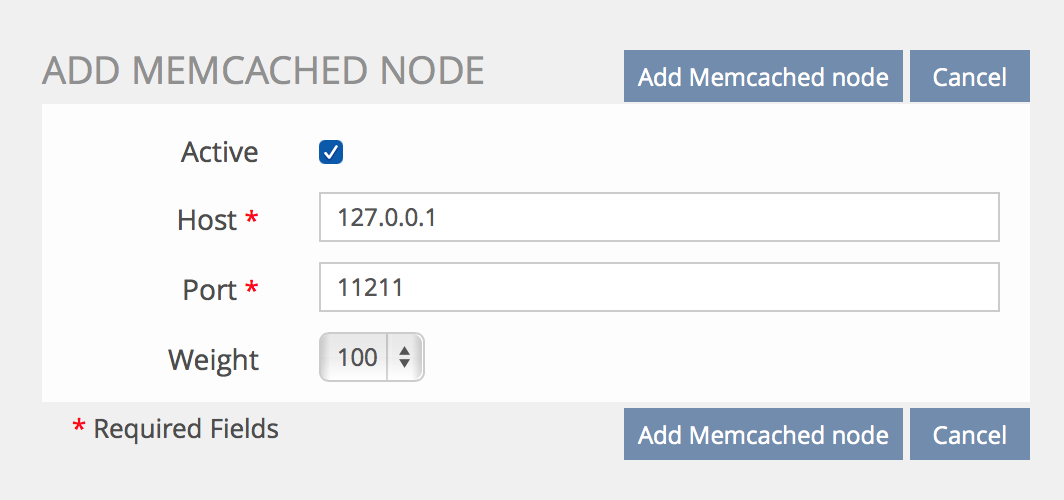Click the red asterisk beside Host
The height and width of the screenshot is (500, 1064).
[251, 217]
